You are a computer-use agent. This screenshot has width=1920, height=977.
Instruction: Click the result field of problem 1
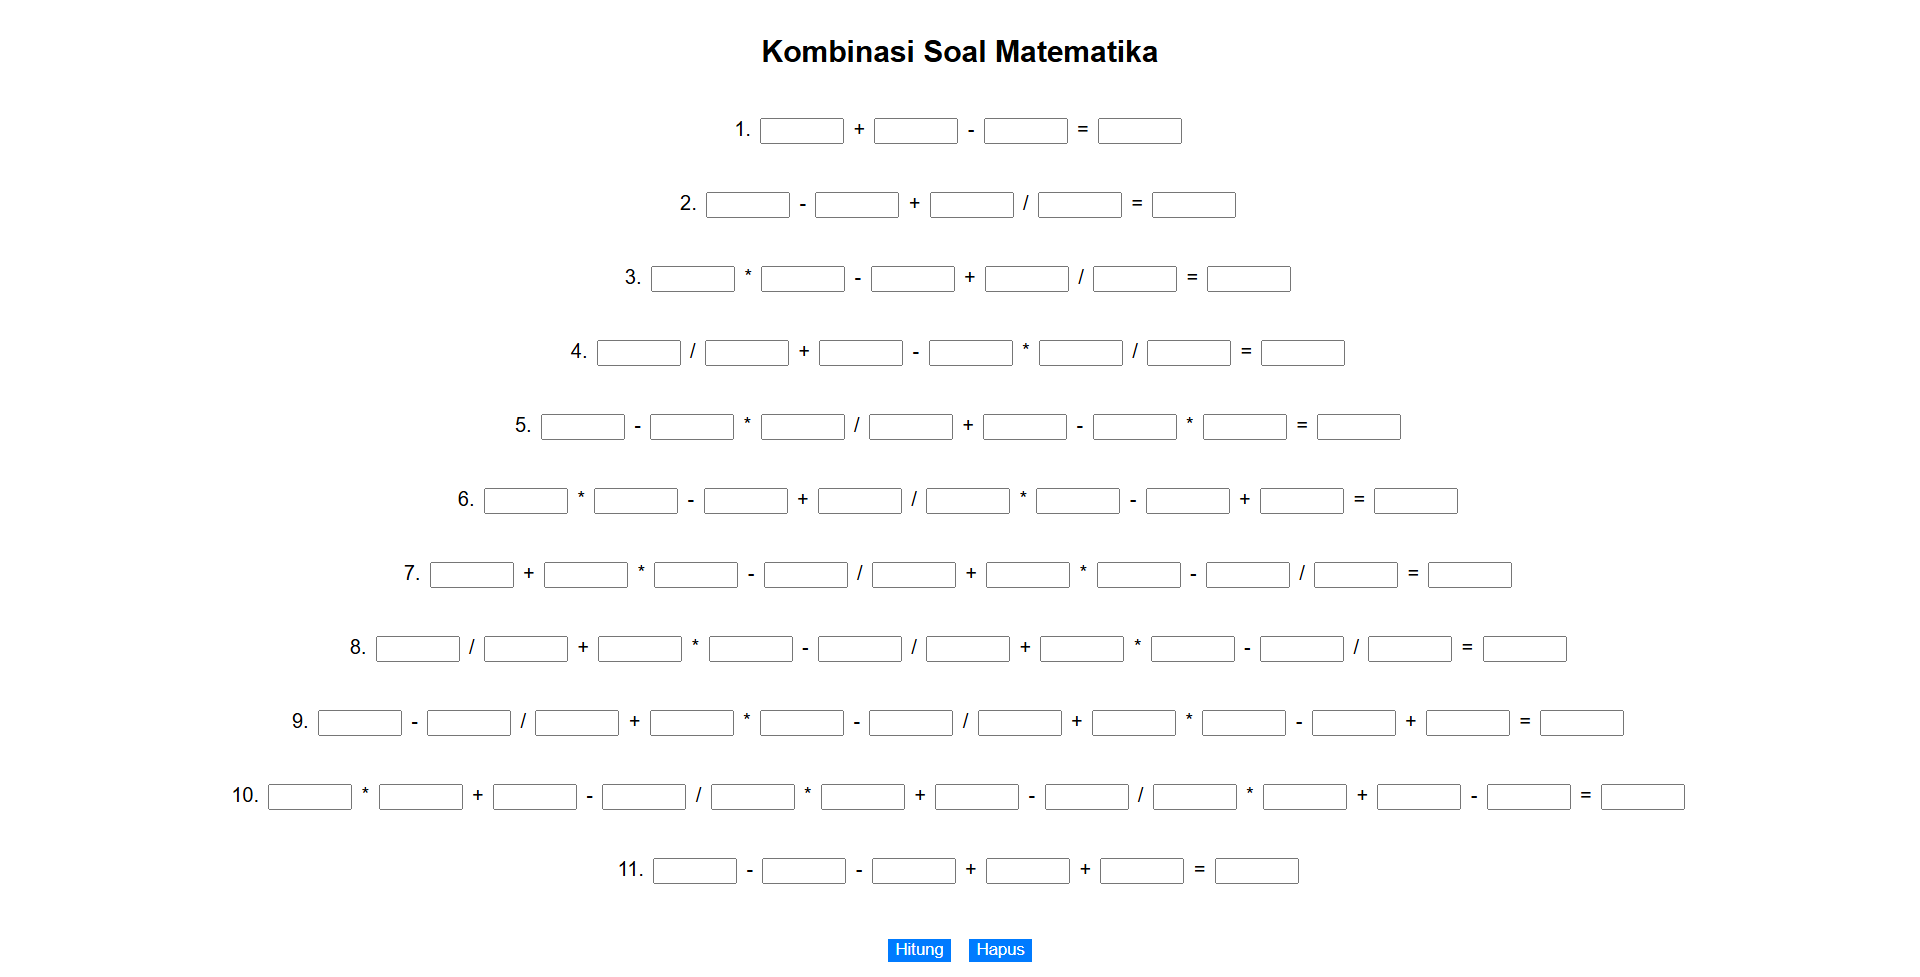1140,131
